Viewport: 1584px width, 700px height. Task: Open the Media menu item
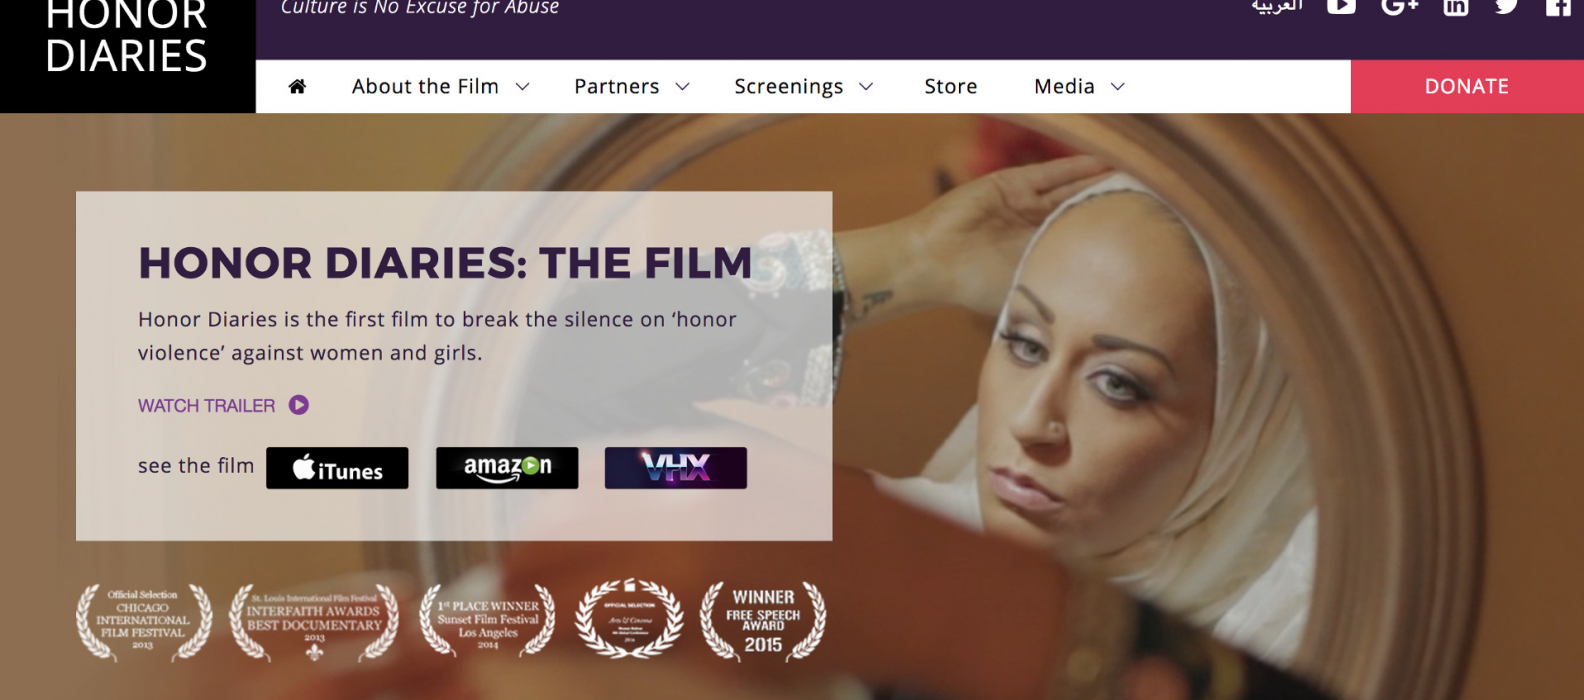coord(1064,87)
